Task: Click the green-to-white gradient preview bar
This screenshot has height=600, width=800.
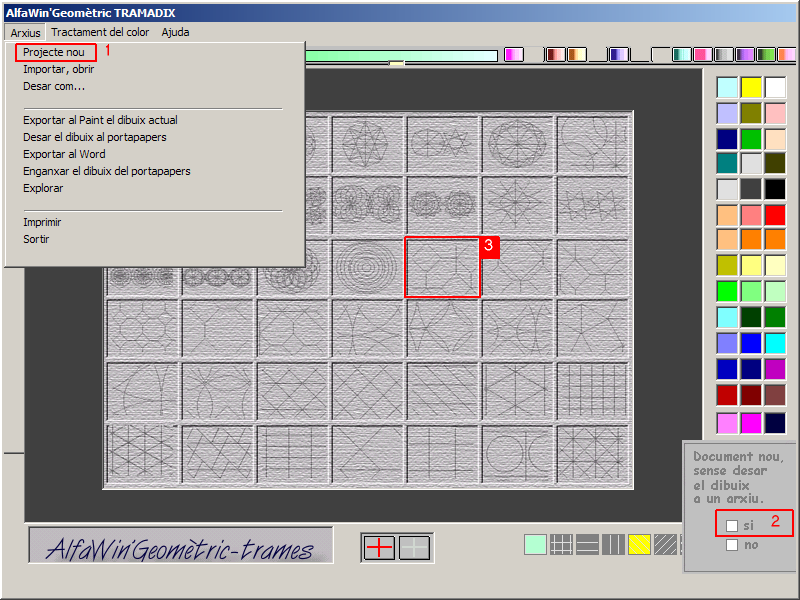Action: point(402,55)
